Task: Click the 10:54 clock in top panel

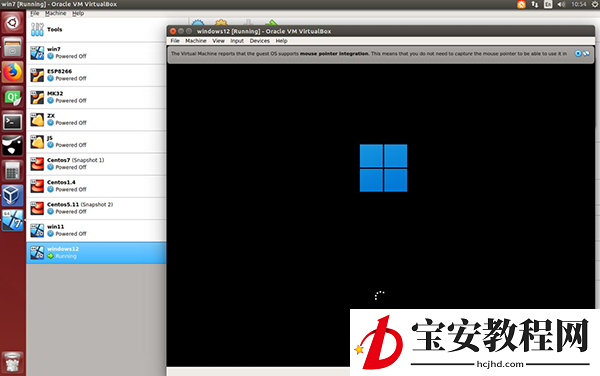Action: click(x=578, y=4)
